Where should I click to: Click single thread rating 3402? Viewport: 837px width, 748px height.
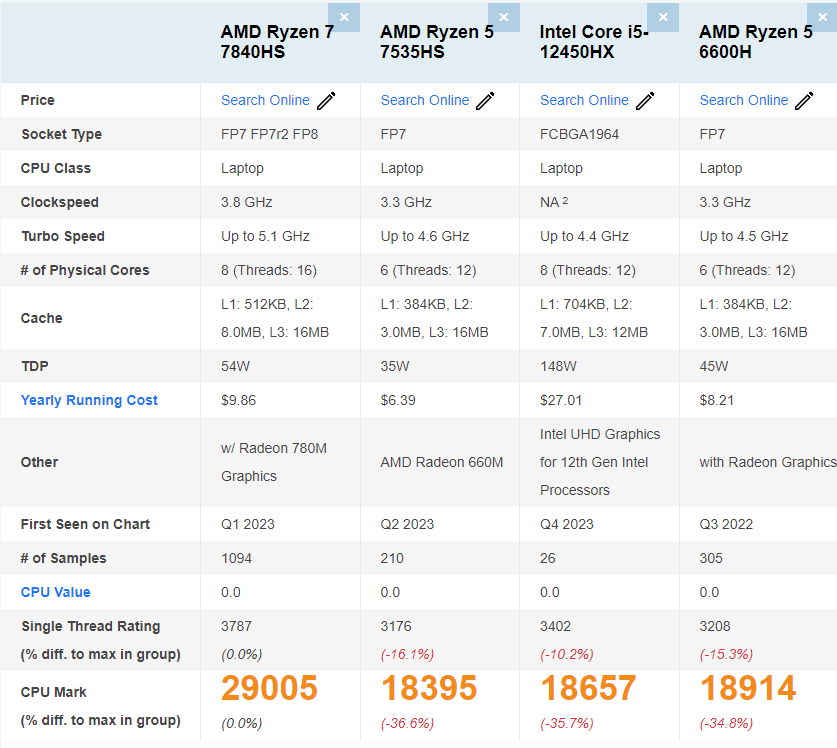556,626
